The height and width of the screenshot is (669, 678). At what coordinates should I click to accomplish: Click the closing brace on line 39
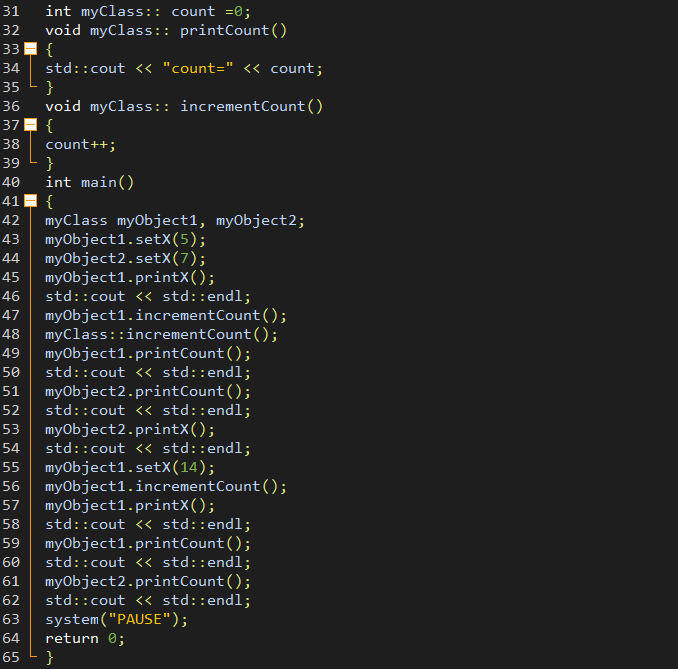click(49, 163)
